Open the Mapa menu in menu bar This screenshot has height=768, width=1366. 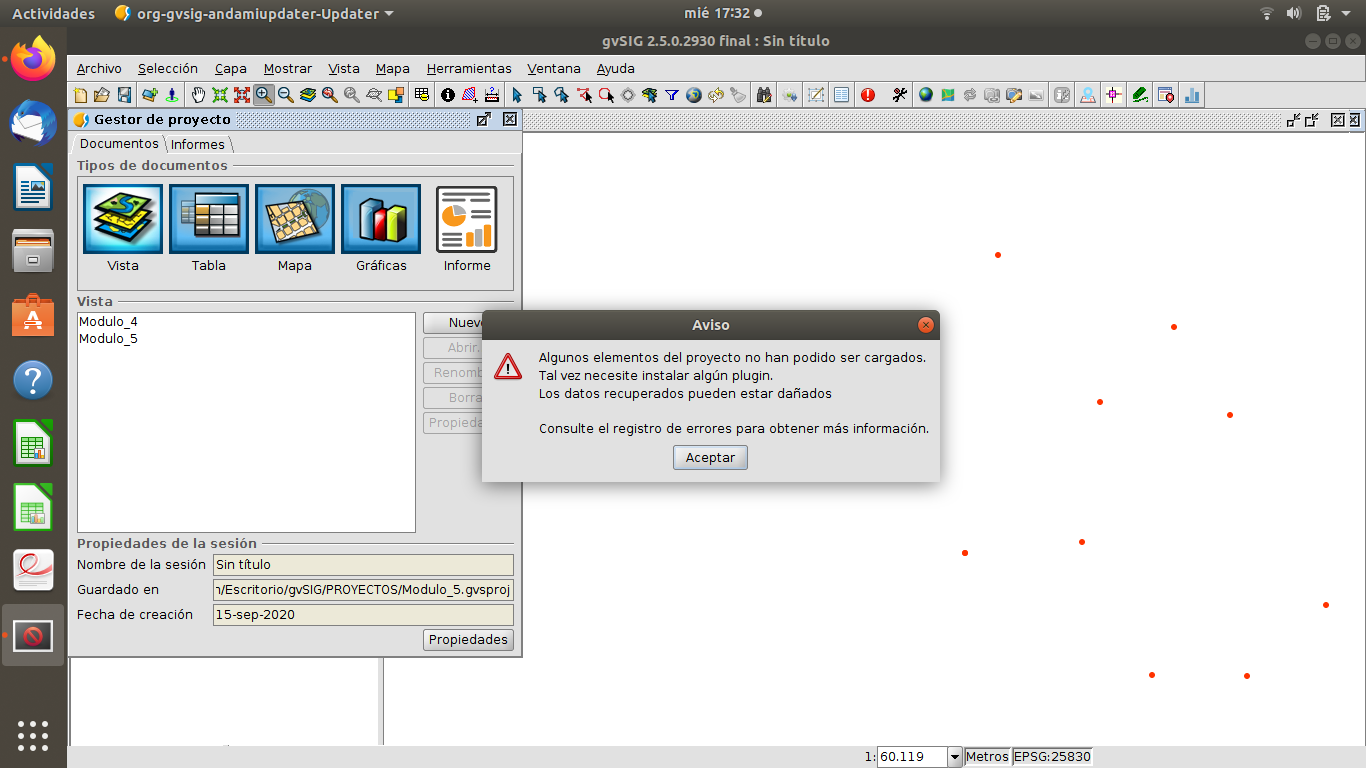click(393, 69)
